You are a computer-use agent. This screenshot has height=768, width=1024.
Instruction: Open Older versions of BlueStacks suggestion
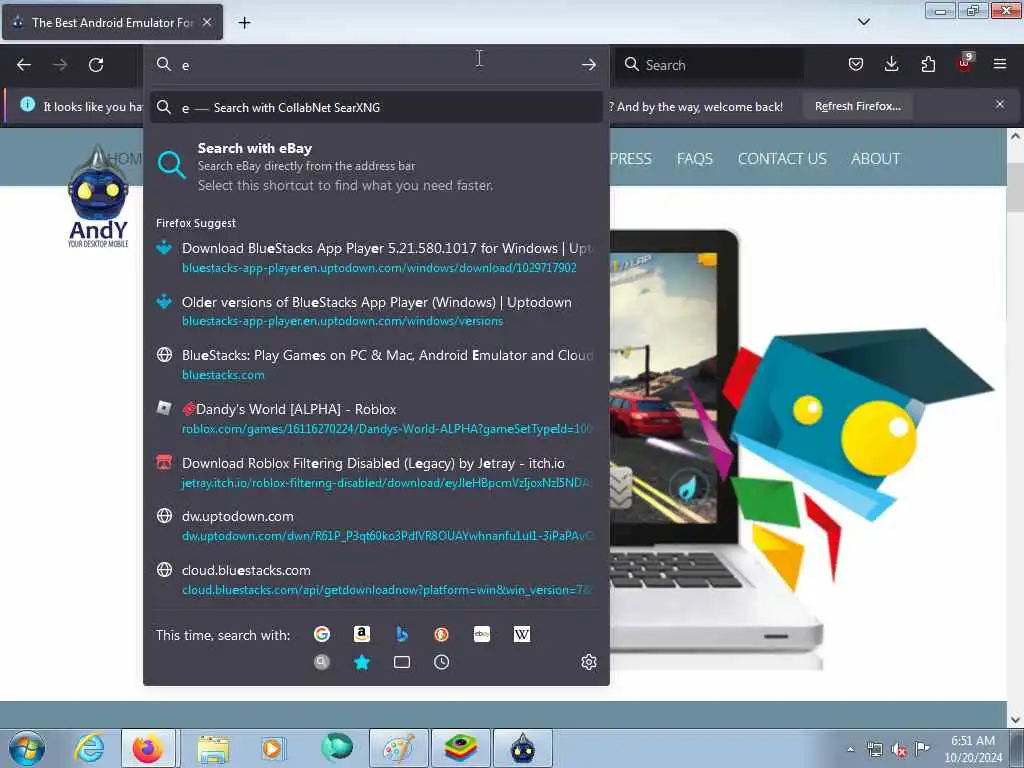376,311
